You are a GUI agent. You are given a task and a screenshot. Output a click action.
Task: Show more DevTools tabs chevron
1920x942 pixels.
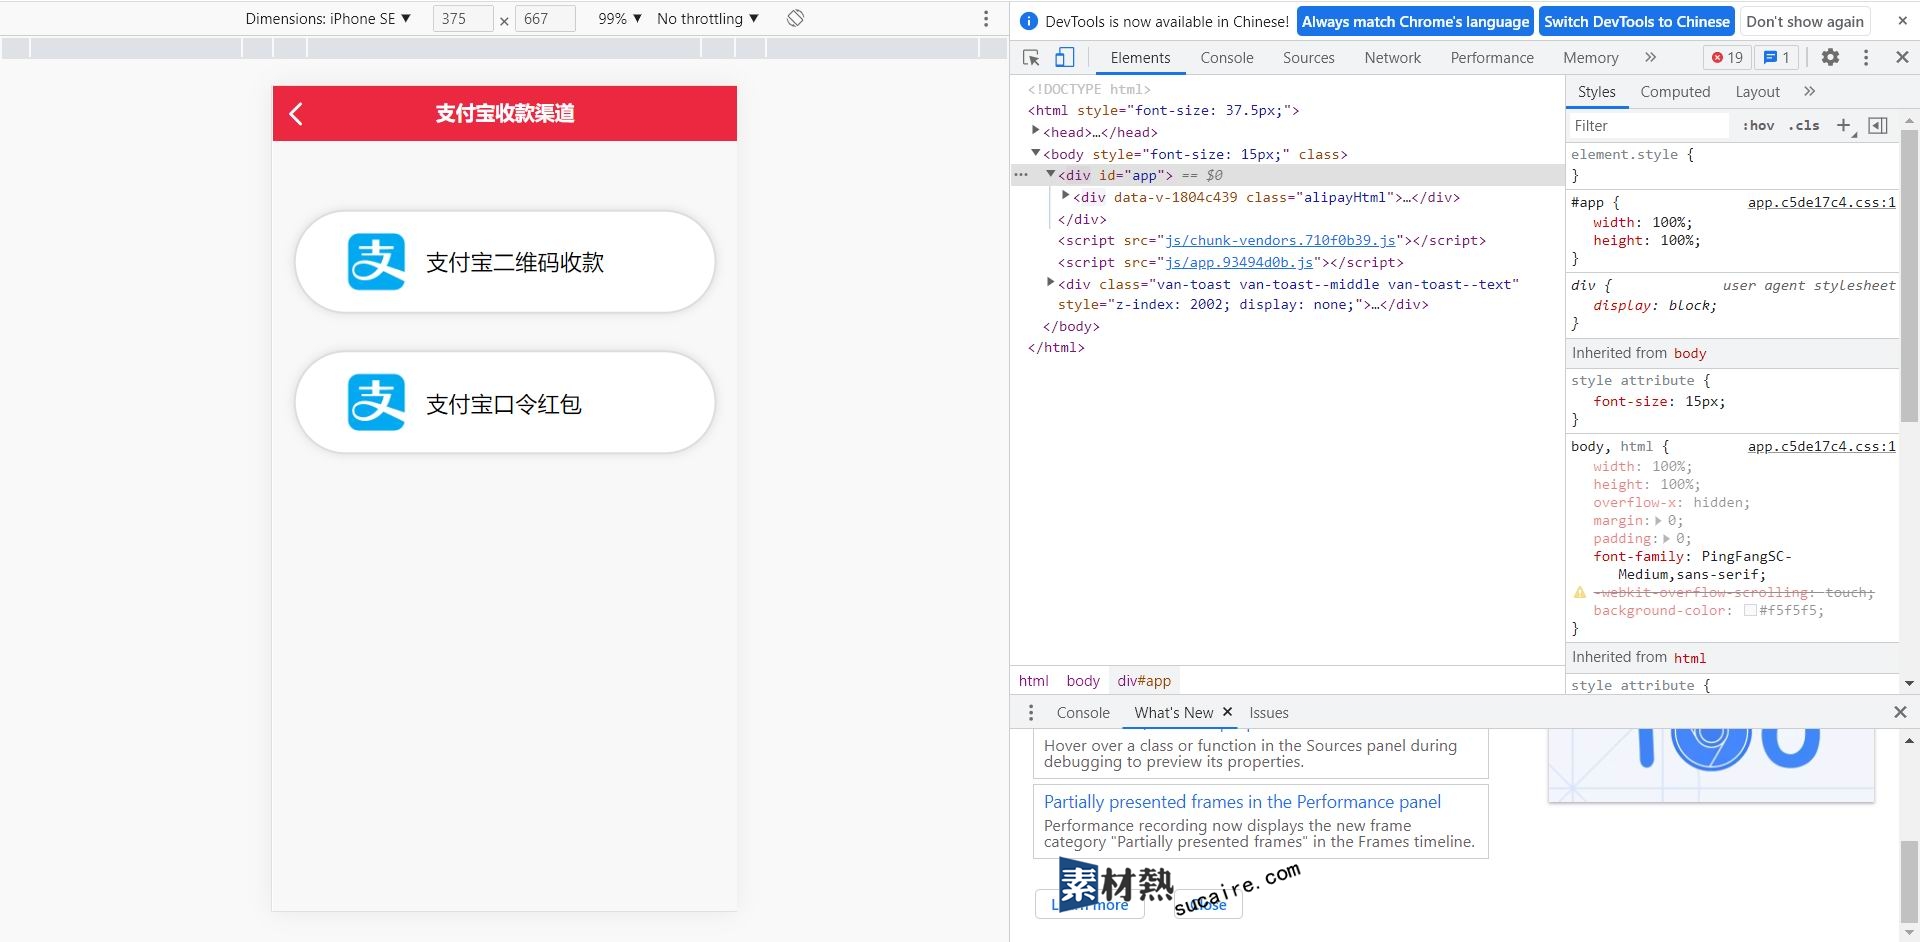coord(1651,58)
